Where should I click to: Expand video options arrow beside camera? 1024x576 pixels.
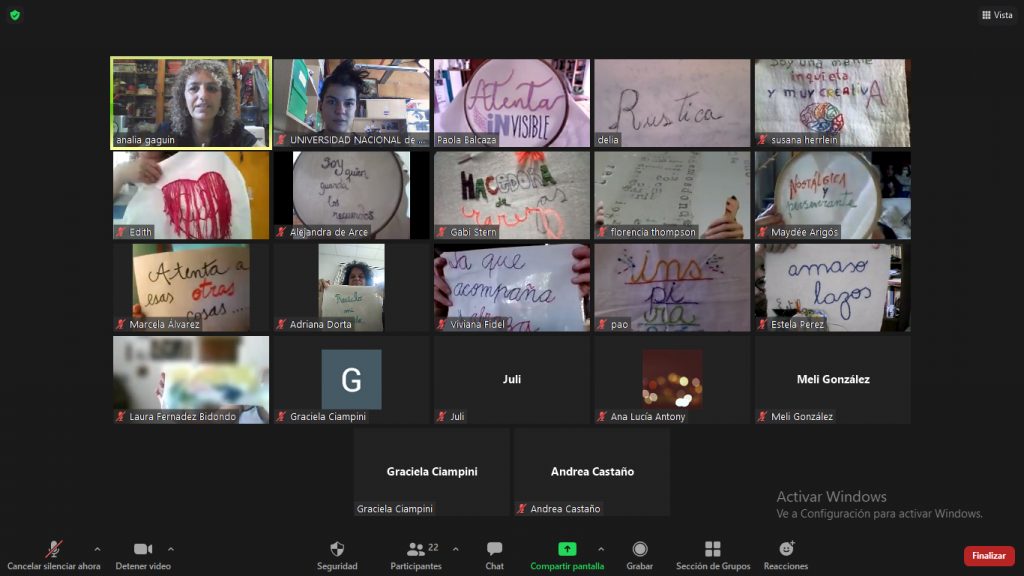171,549
